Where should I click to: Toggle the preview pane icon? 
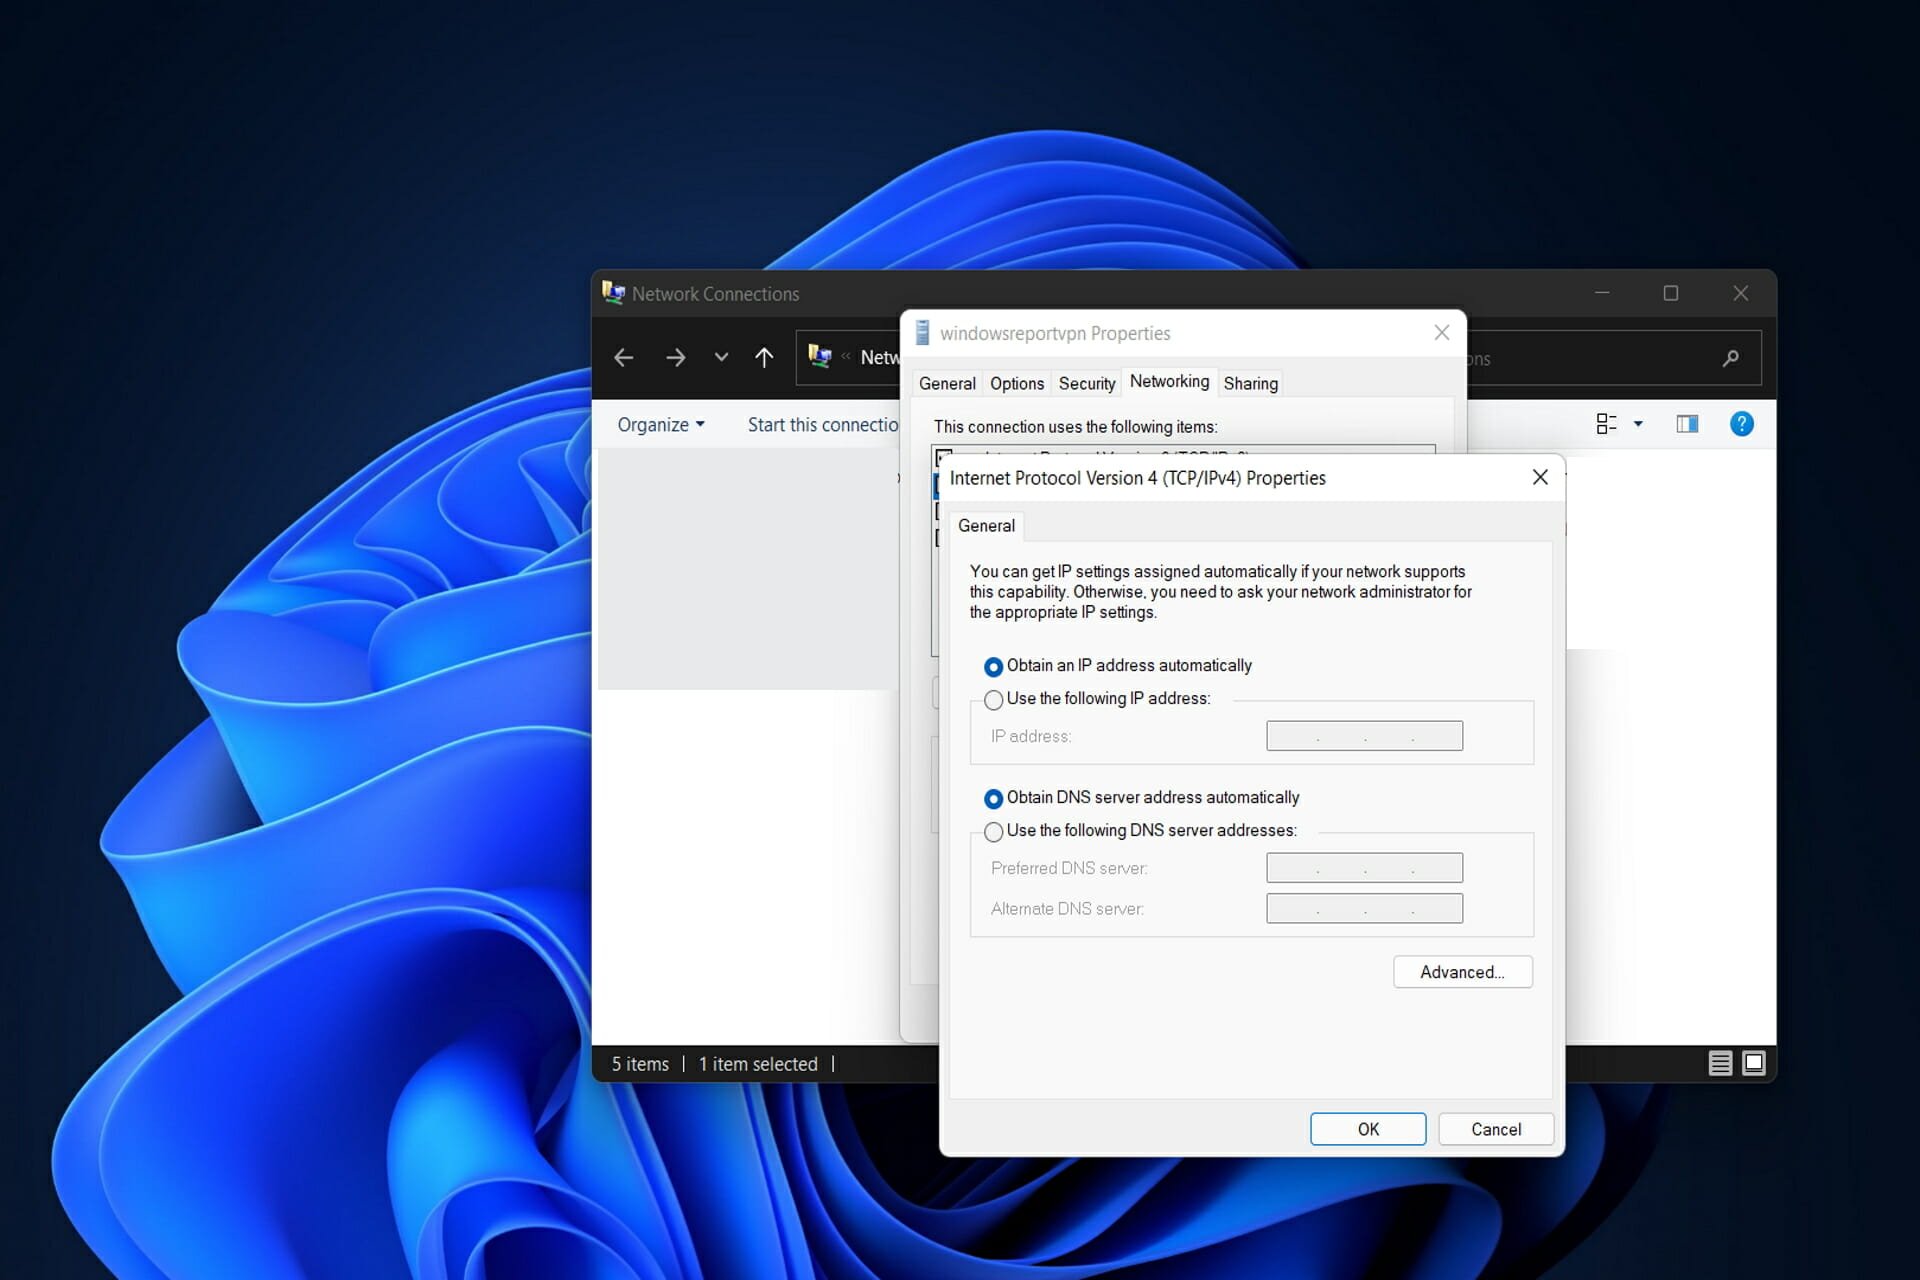coord(1687,424)
